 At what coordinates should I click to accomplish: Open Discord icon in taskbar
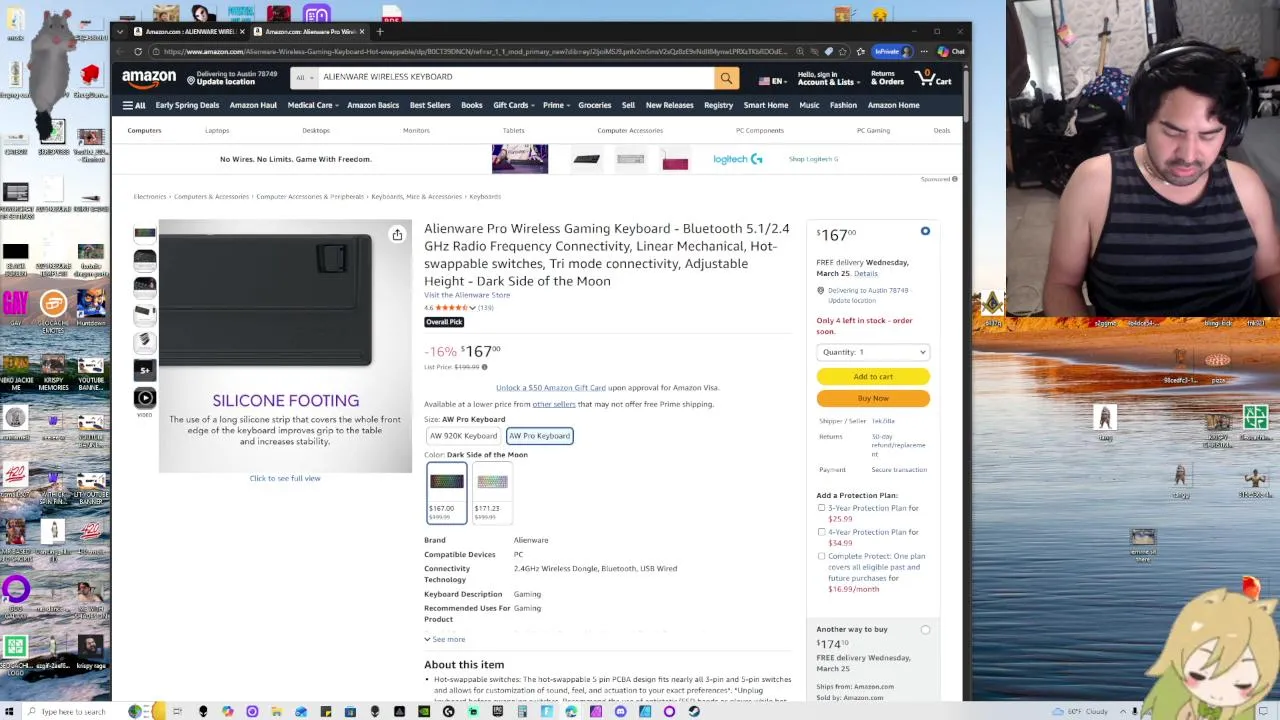point(620,712)
